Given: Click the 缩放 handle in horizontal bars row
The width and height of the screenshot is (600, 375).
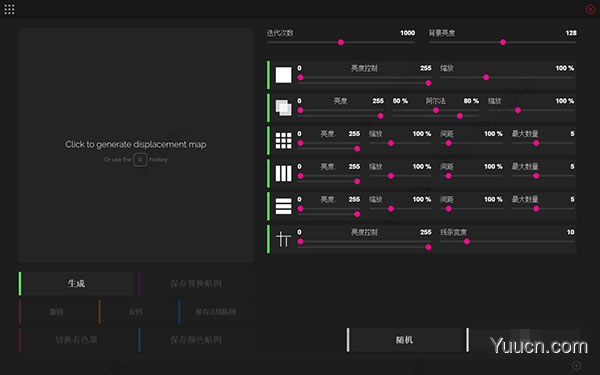Looking at the screenshot, I should tap(391, 209).
